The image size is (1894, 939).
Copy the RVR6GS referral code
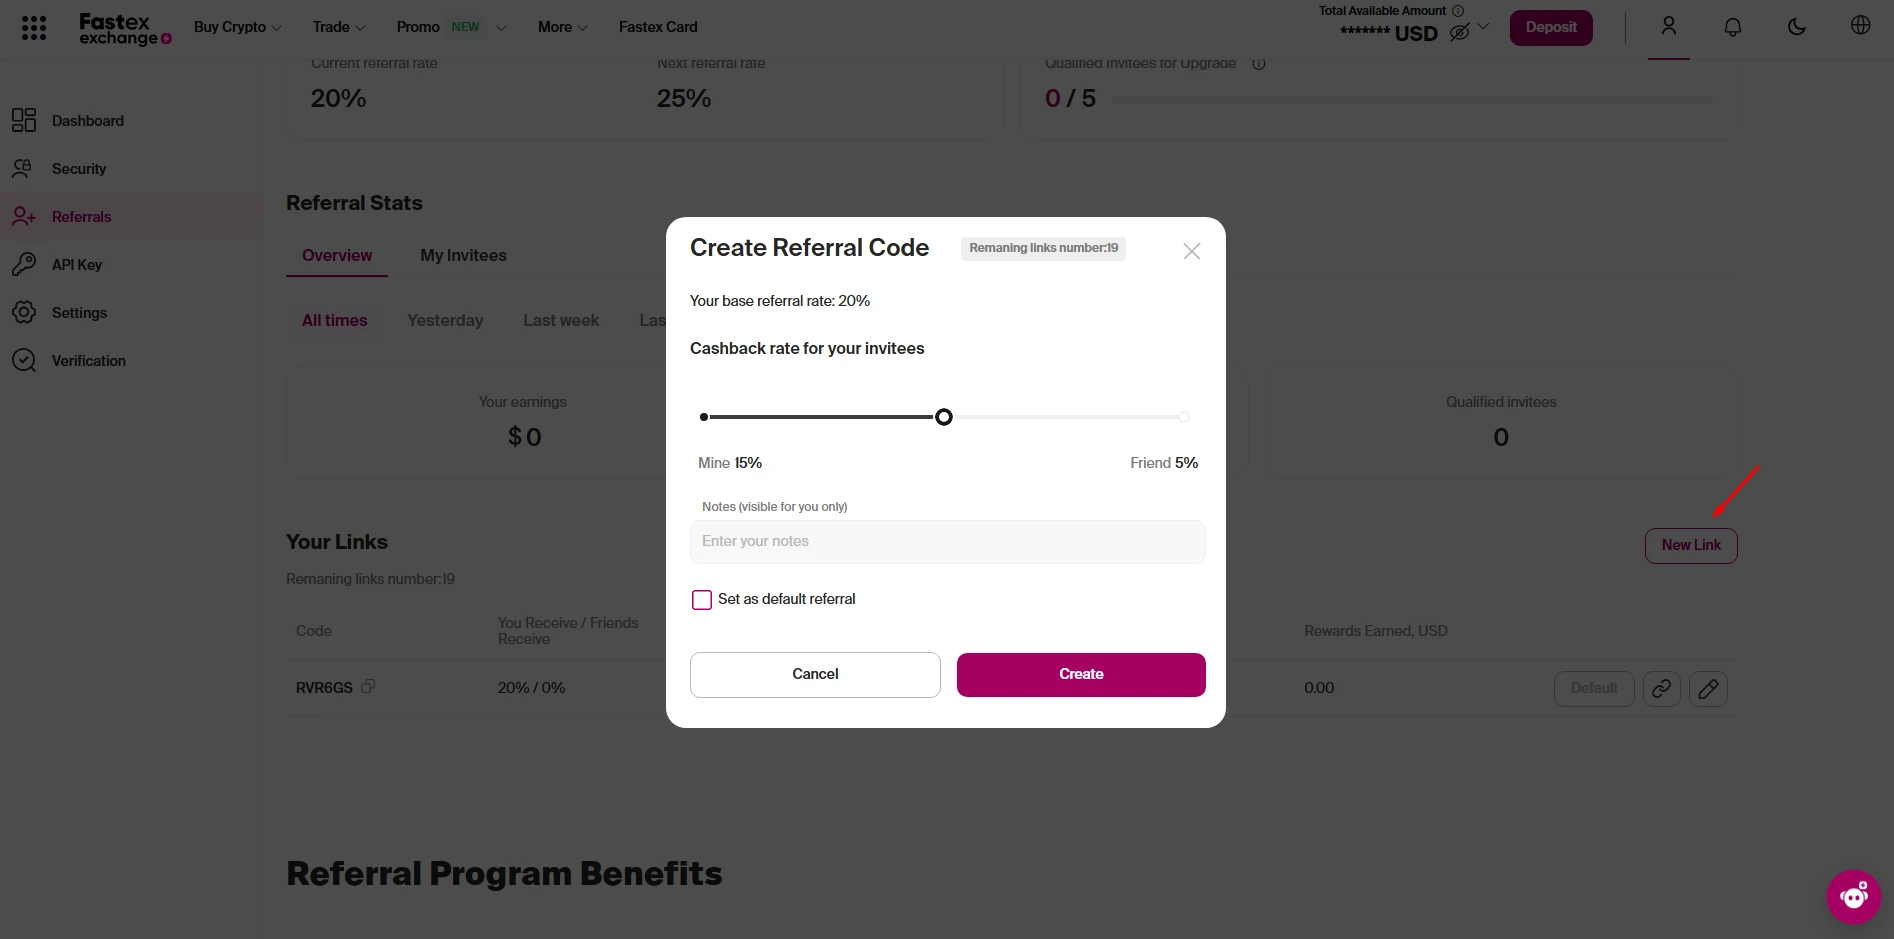tap(368, 687)
